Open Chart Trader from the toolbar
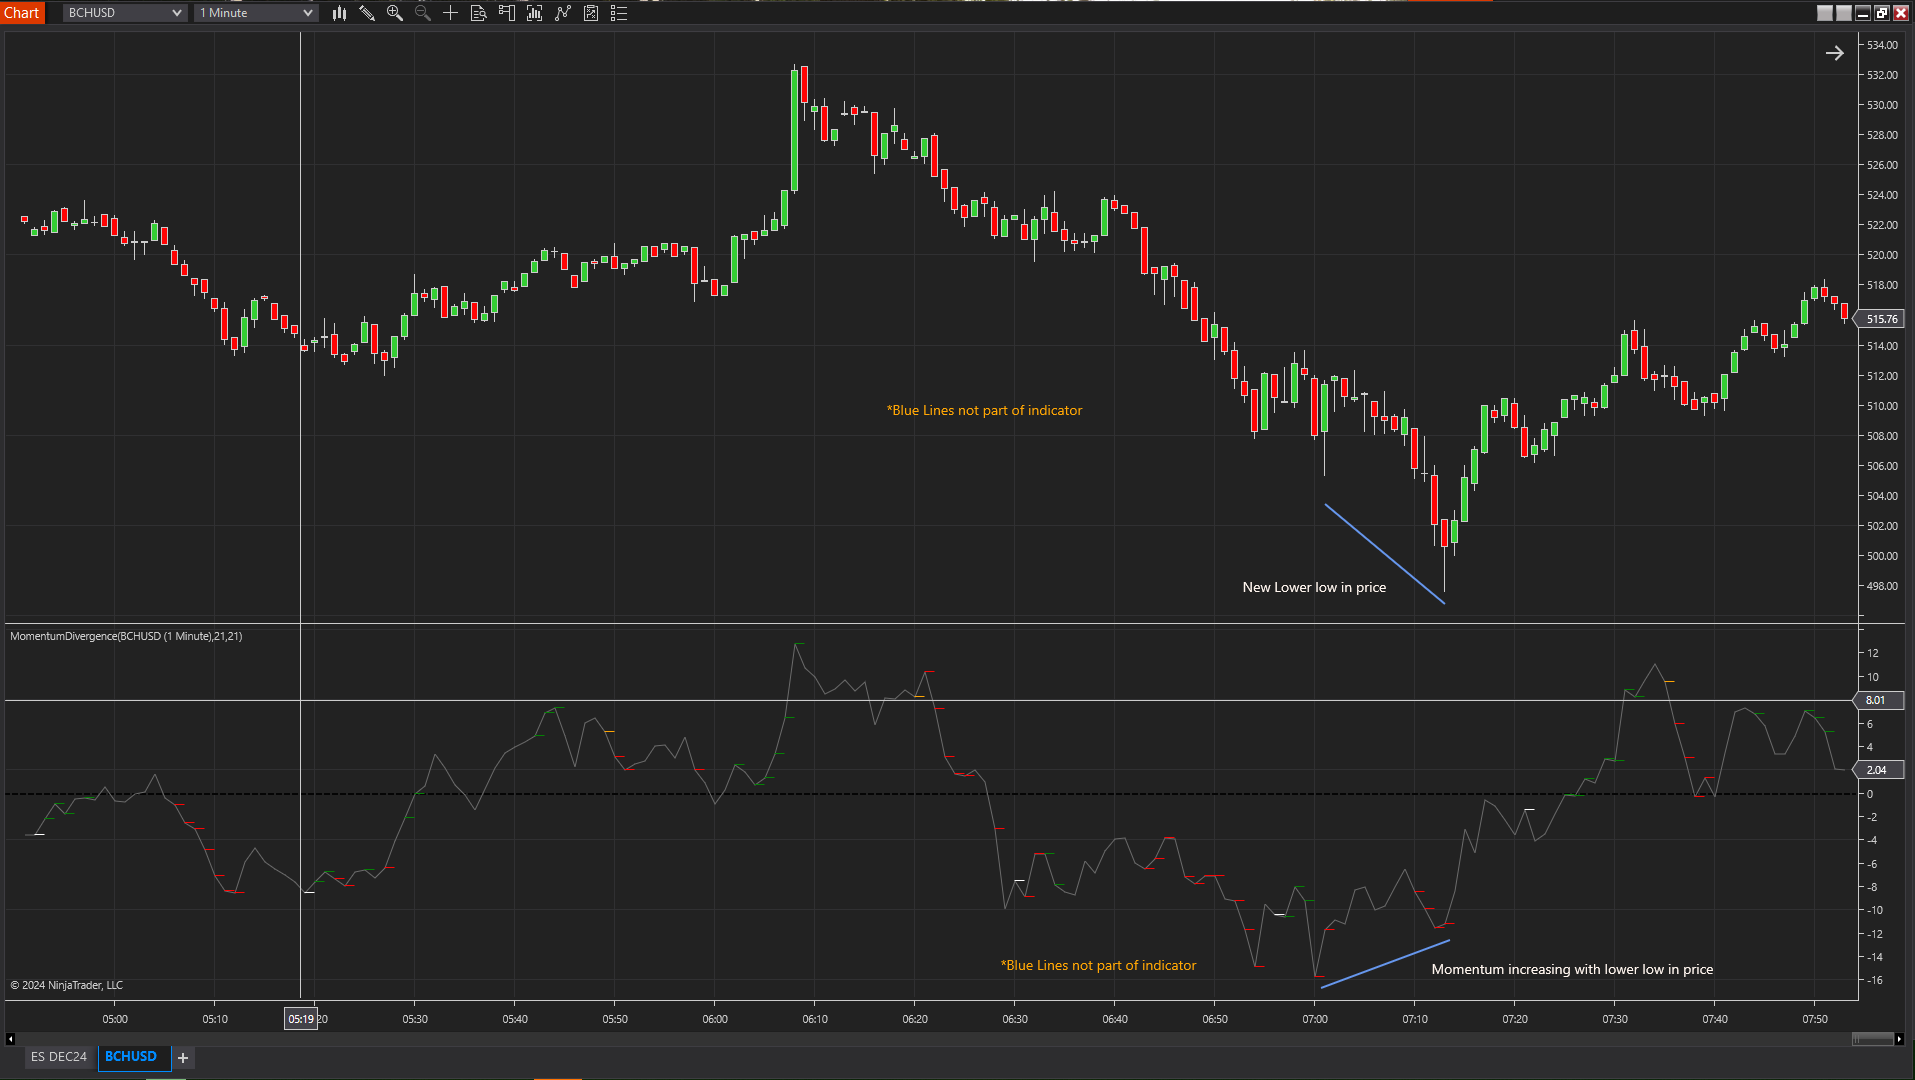 (x=506, y=13)
